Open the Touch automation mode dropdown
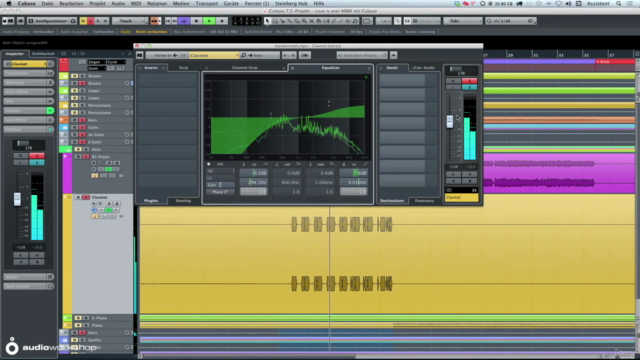Screen dimensions: 640x360 click(x=130, y=21)
